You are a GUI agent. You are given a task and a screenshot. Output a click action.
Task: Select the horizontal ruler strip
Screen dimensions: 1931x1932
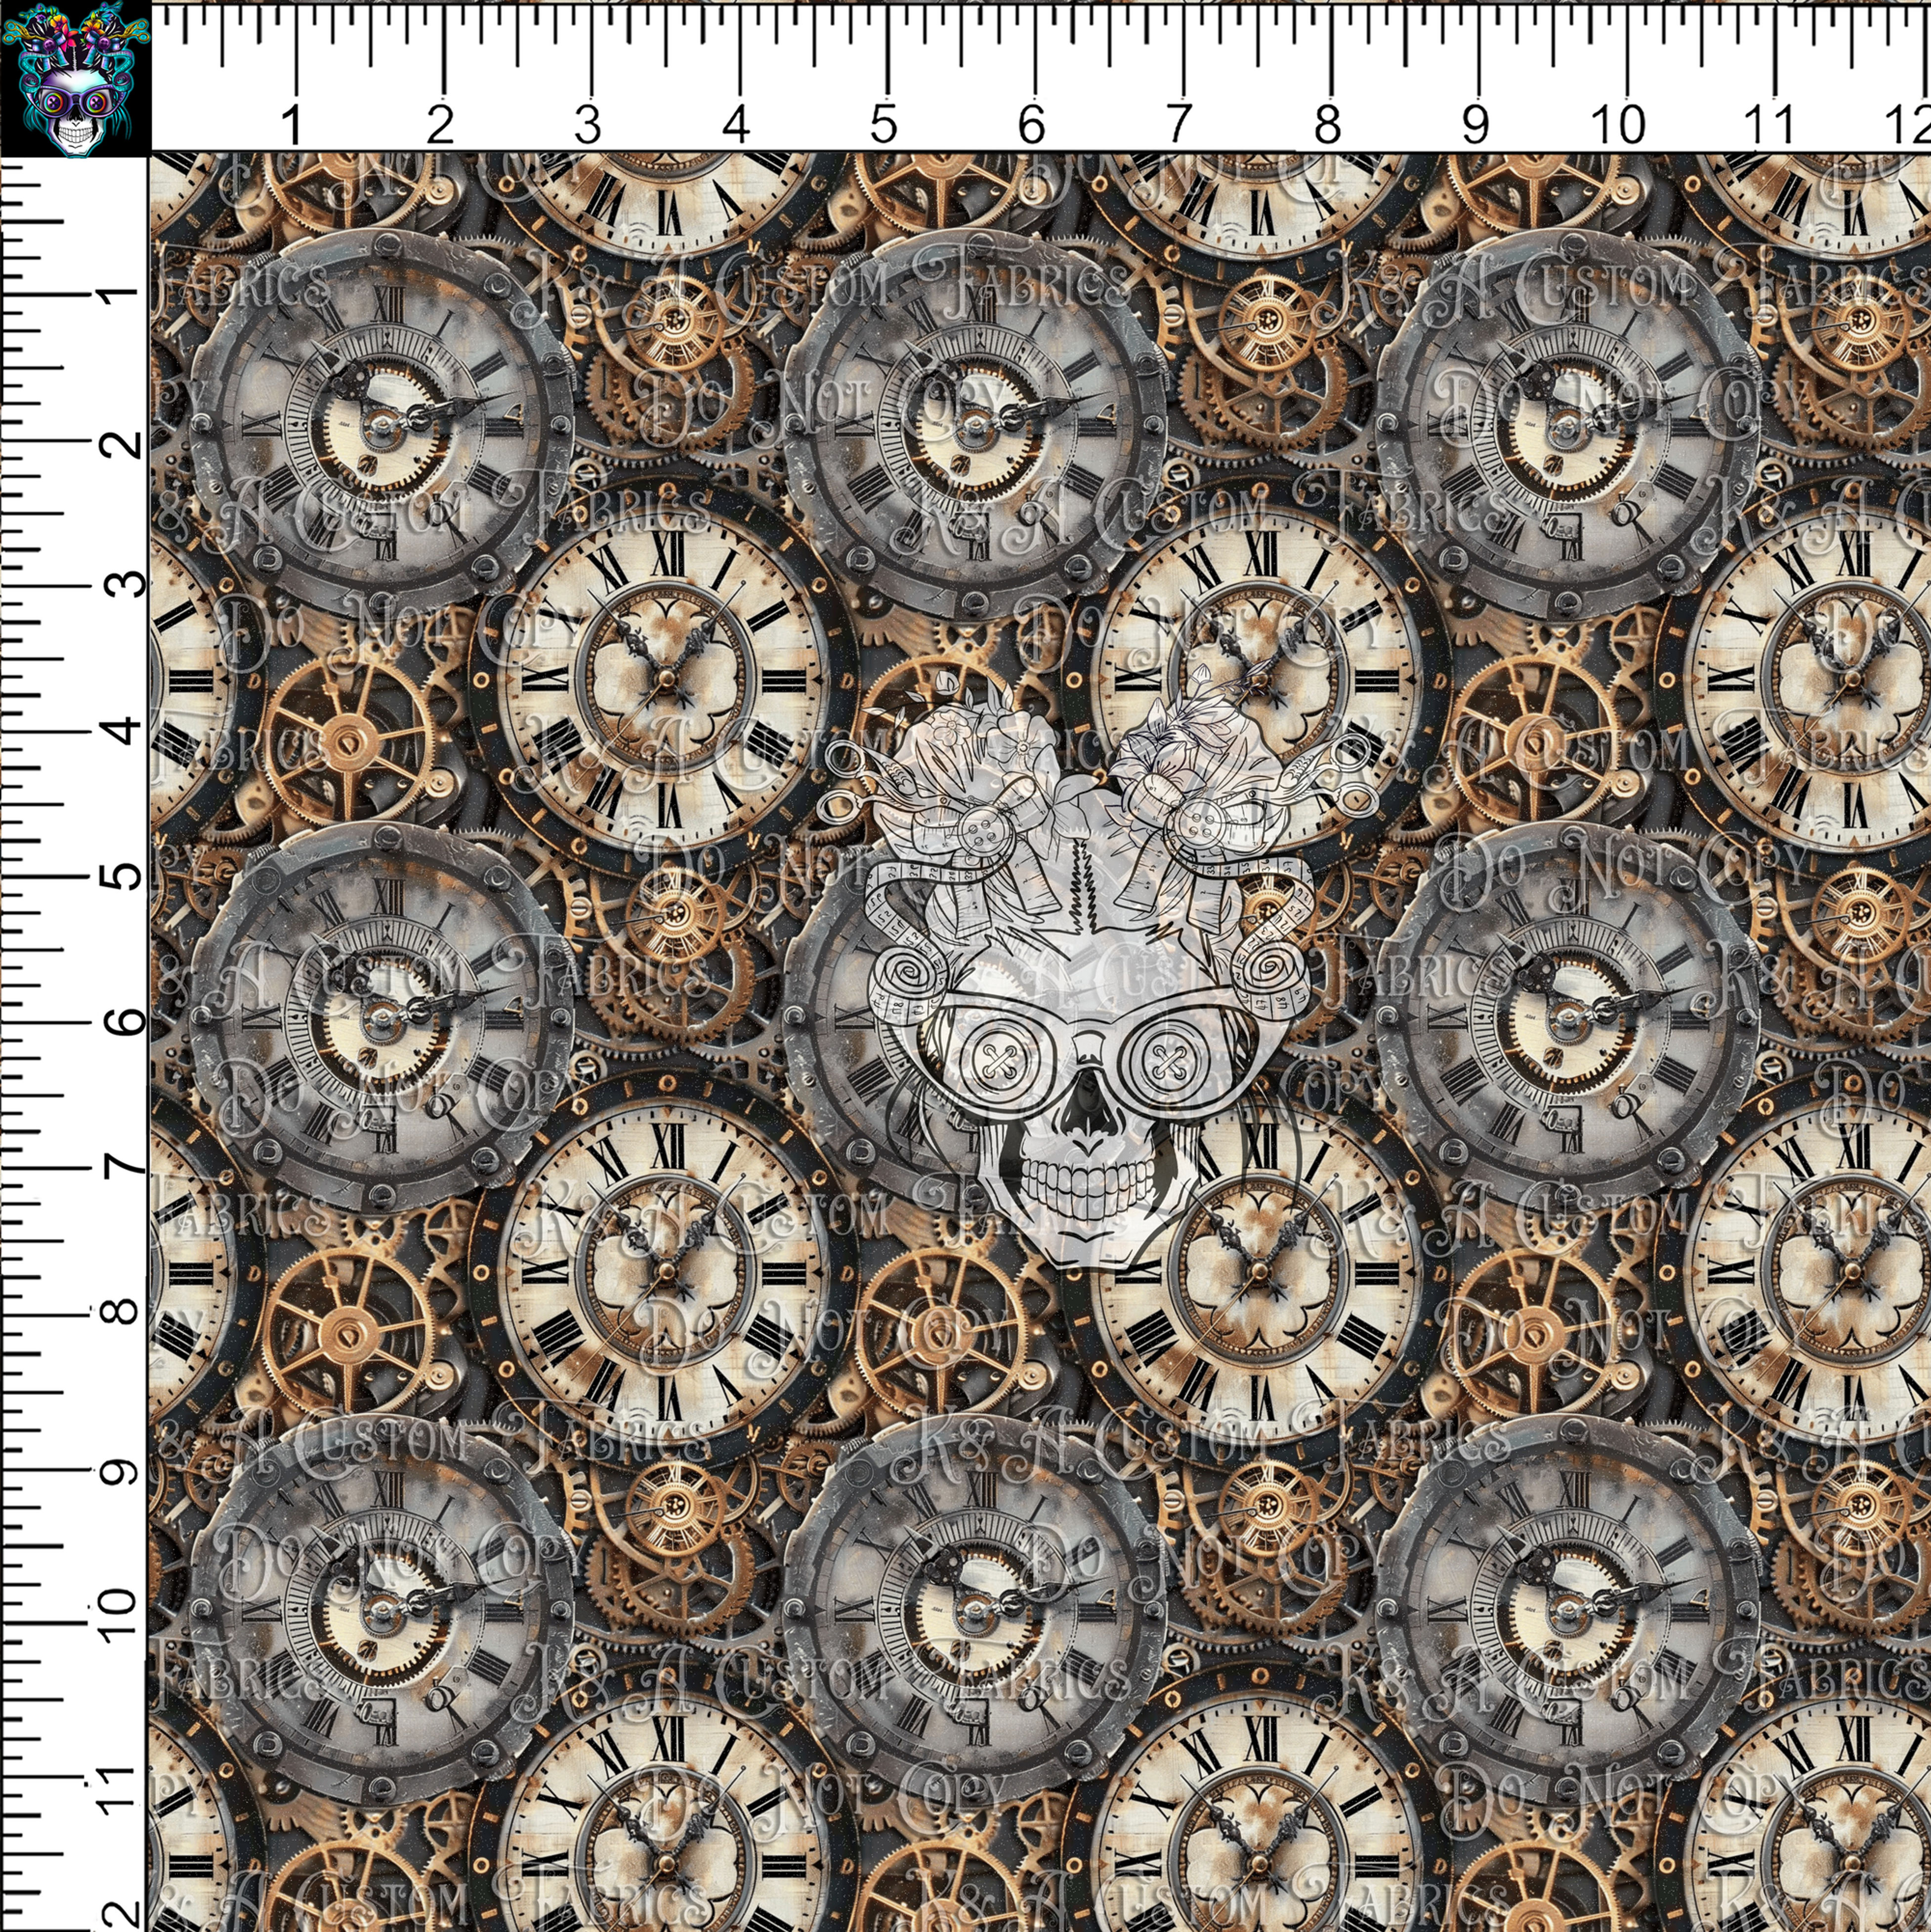(1000, 70)
